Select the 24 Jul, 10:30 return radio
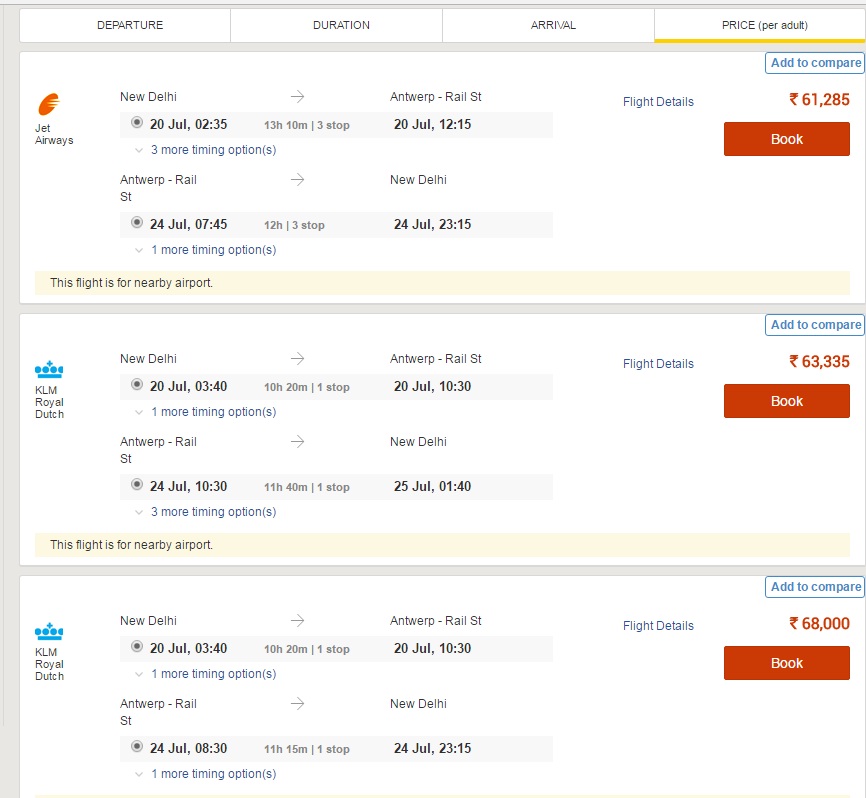The width and height of the screenshot is (866, 798). point(137,484)
